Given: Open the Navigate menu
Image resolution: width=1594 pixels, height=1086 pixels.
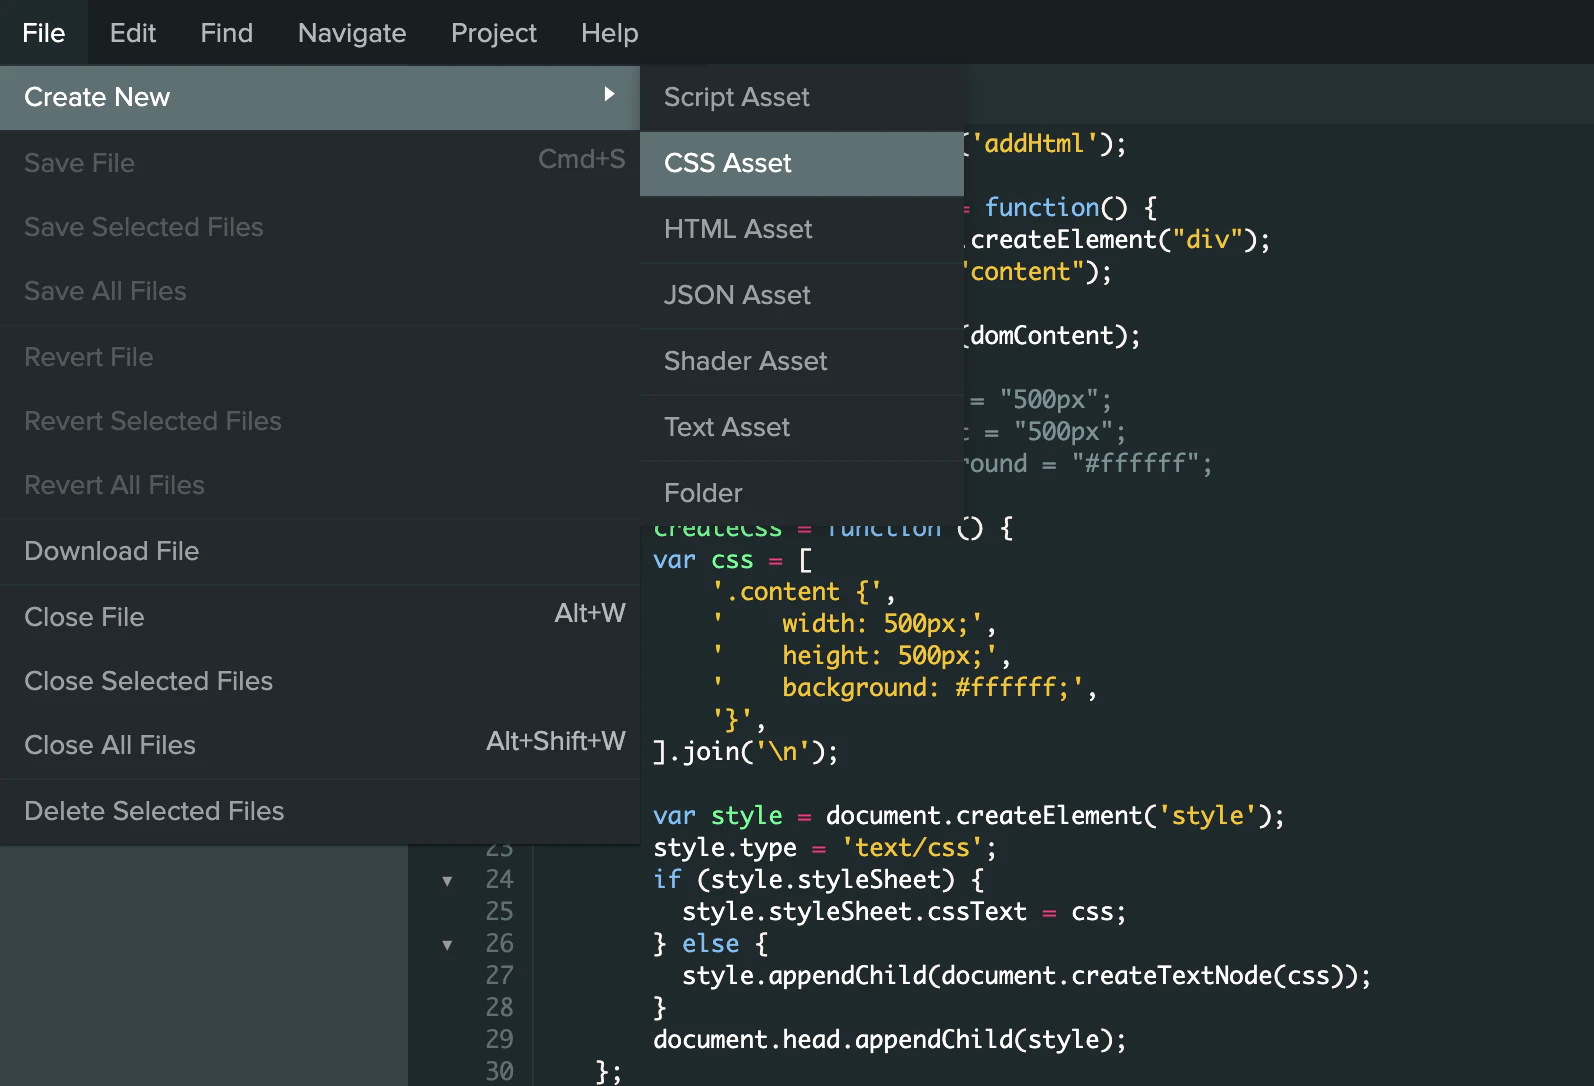Looking at the screenshot, I should coord(352,33).
